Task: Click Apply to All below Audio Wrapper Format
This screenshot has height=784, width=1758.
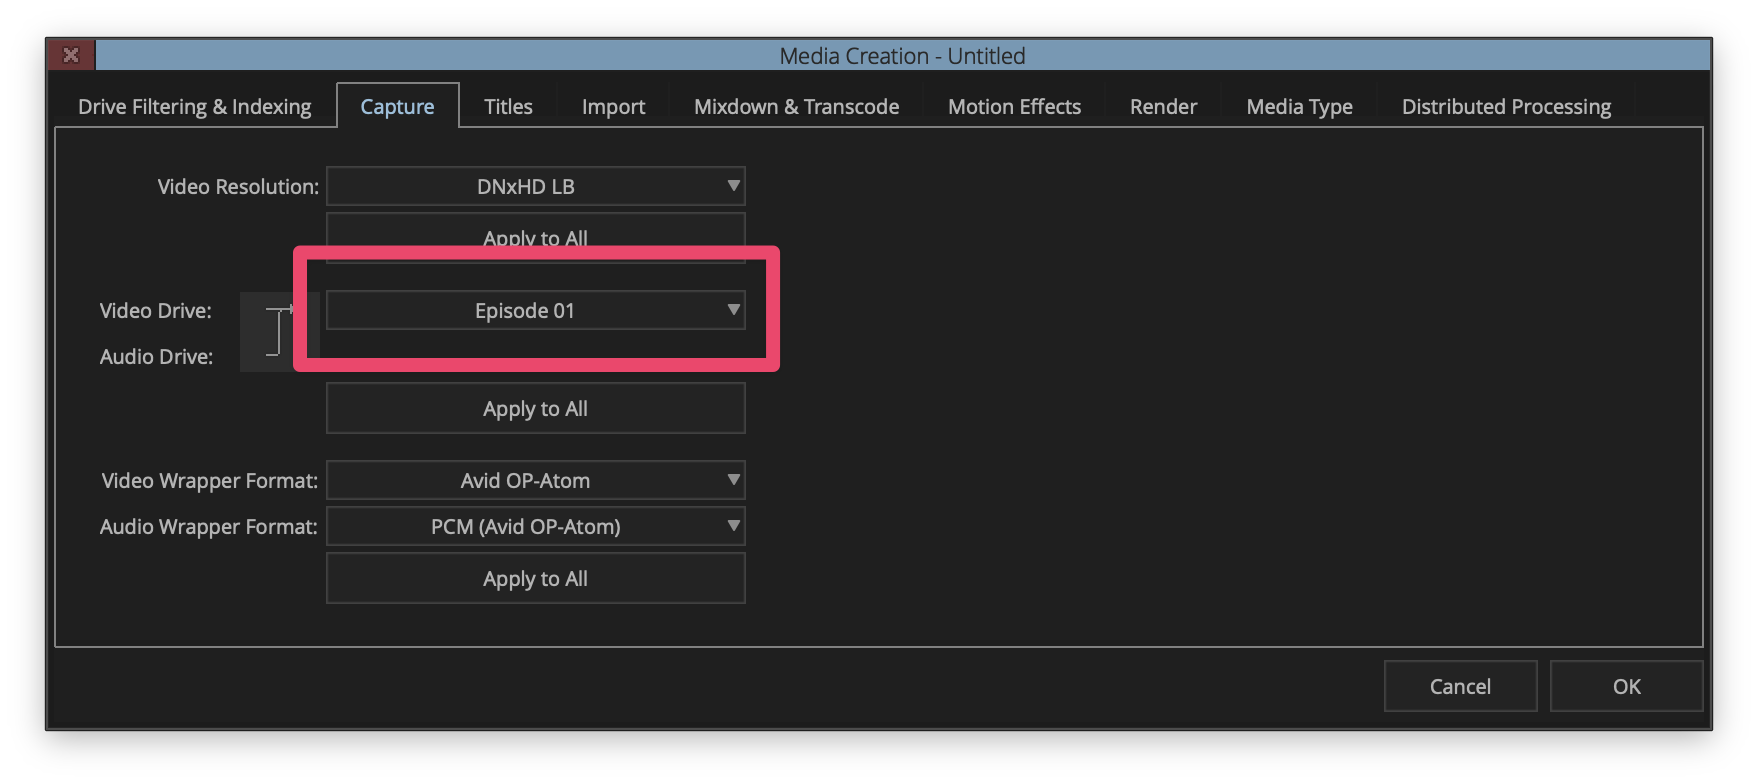Action: (x=535, y=579)
